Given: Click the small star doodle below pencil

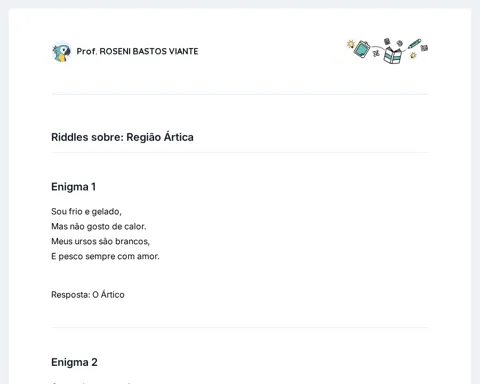Looking at the screenshot, I should [x=413, y=55].
